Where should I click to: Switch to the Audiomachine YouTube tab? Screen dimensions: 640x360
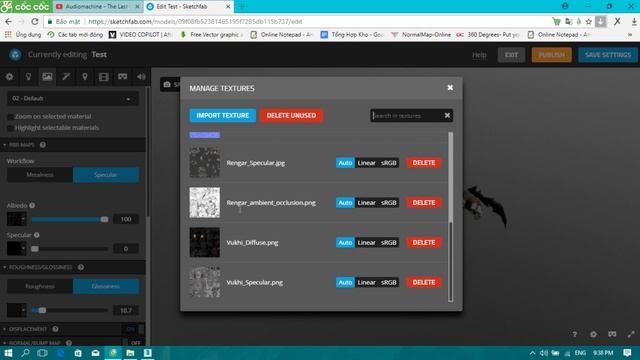point(97,7)
